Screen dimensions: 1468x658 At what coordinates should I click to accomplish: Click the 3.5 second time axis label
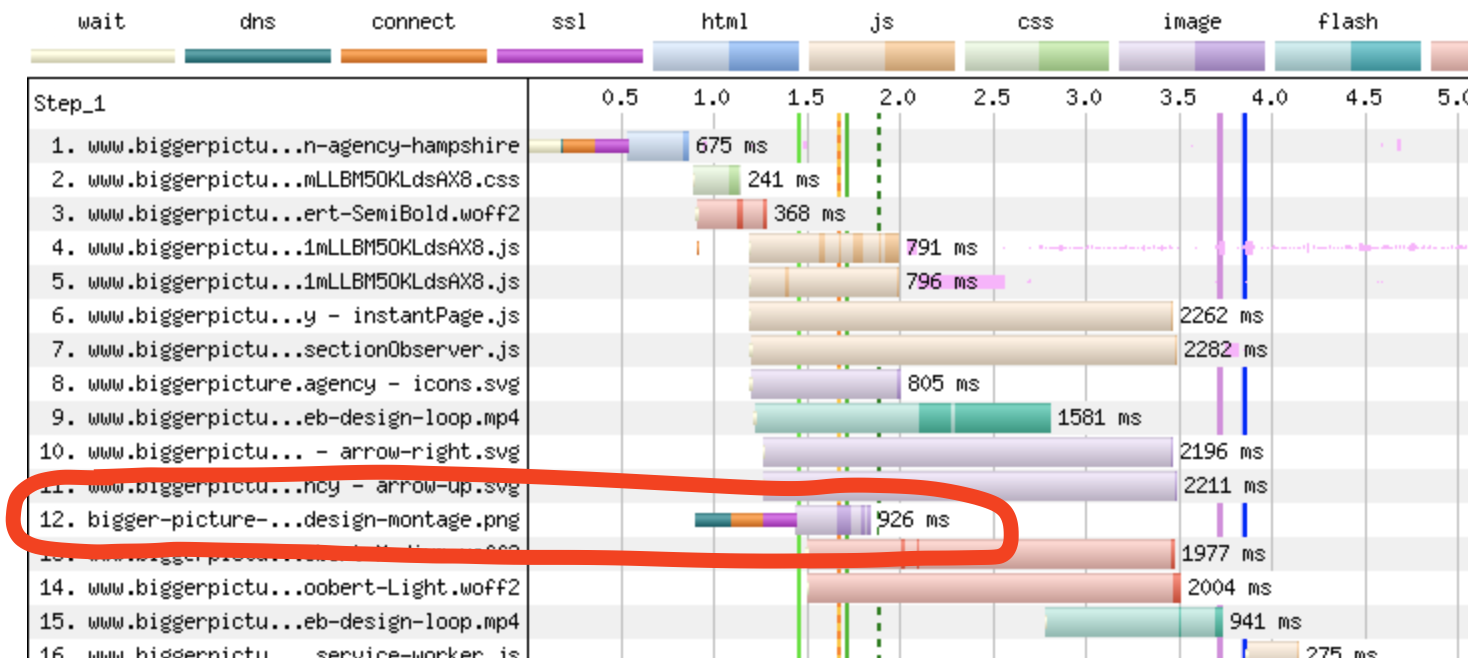(x=1178, y=98)
